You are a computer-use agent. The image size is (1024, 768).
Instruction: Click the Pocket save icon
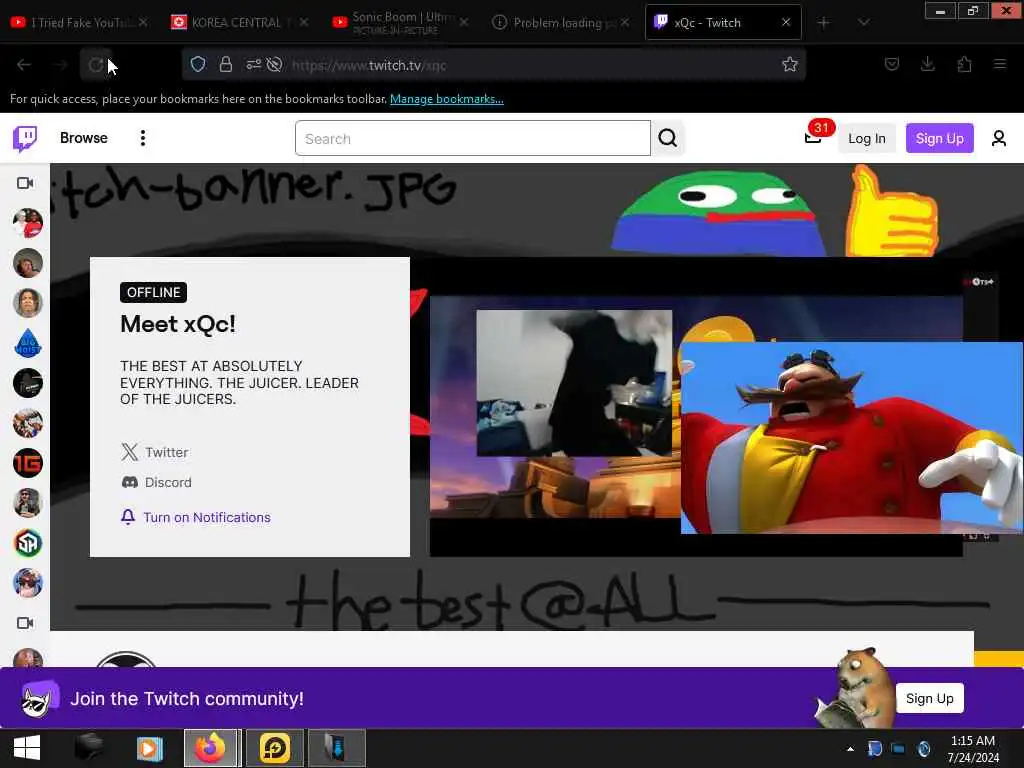click(x=891, y=64)
